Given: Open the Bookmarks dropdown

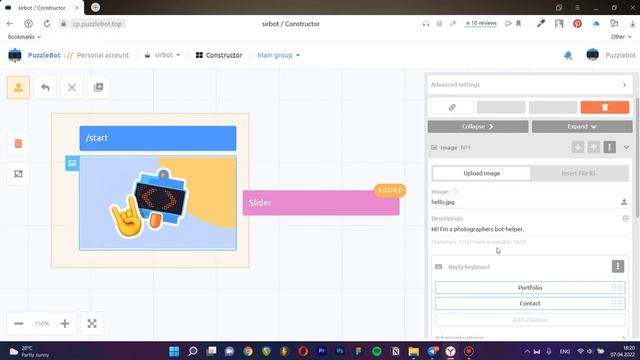Looking at the screenshot, I should click(x=24, y=37).
